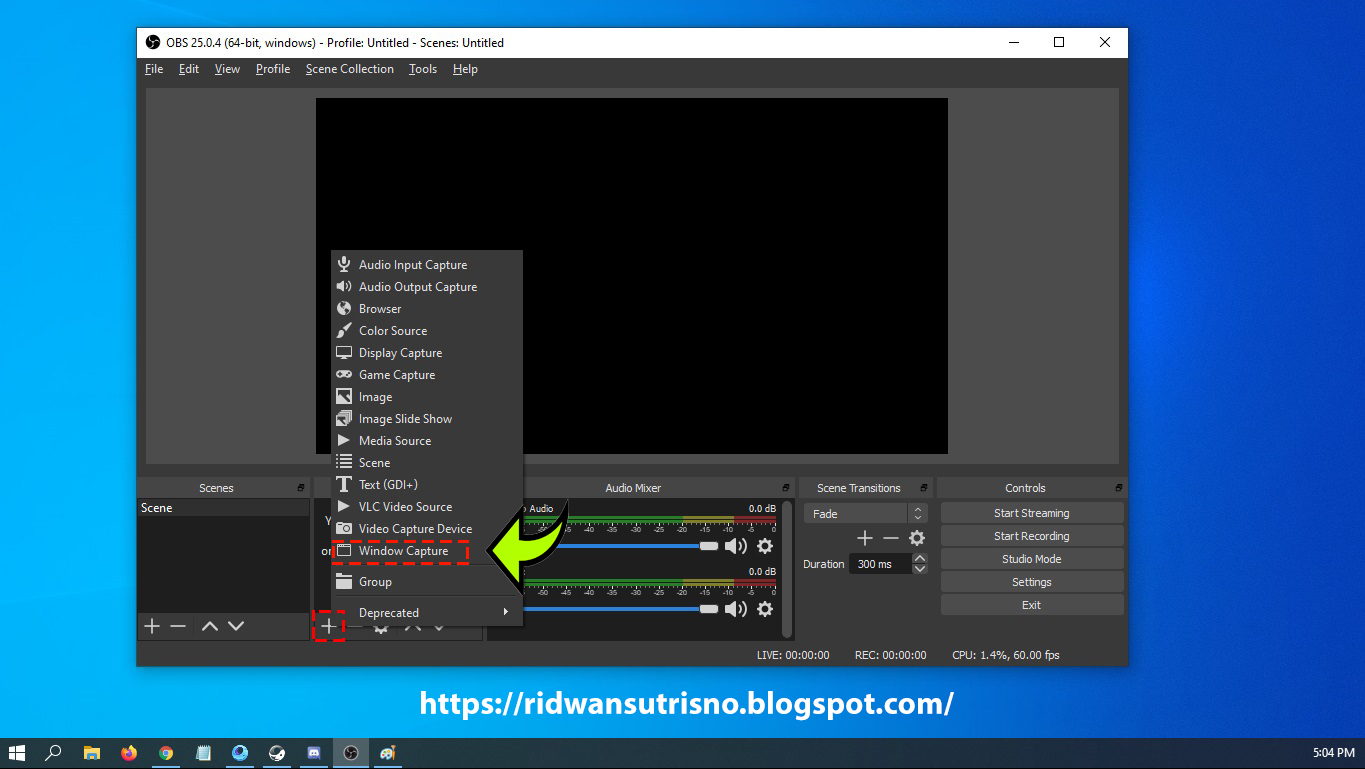1365x769 pixels.
Task: Undock the Scenes panel
Action: pyautogui.click(x=301, y=488)
